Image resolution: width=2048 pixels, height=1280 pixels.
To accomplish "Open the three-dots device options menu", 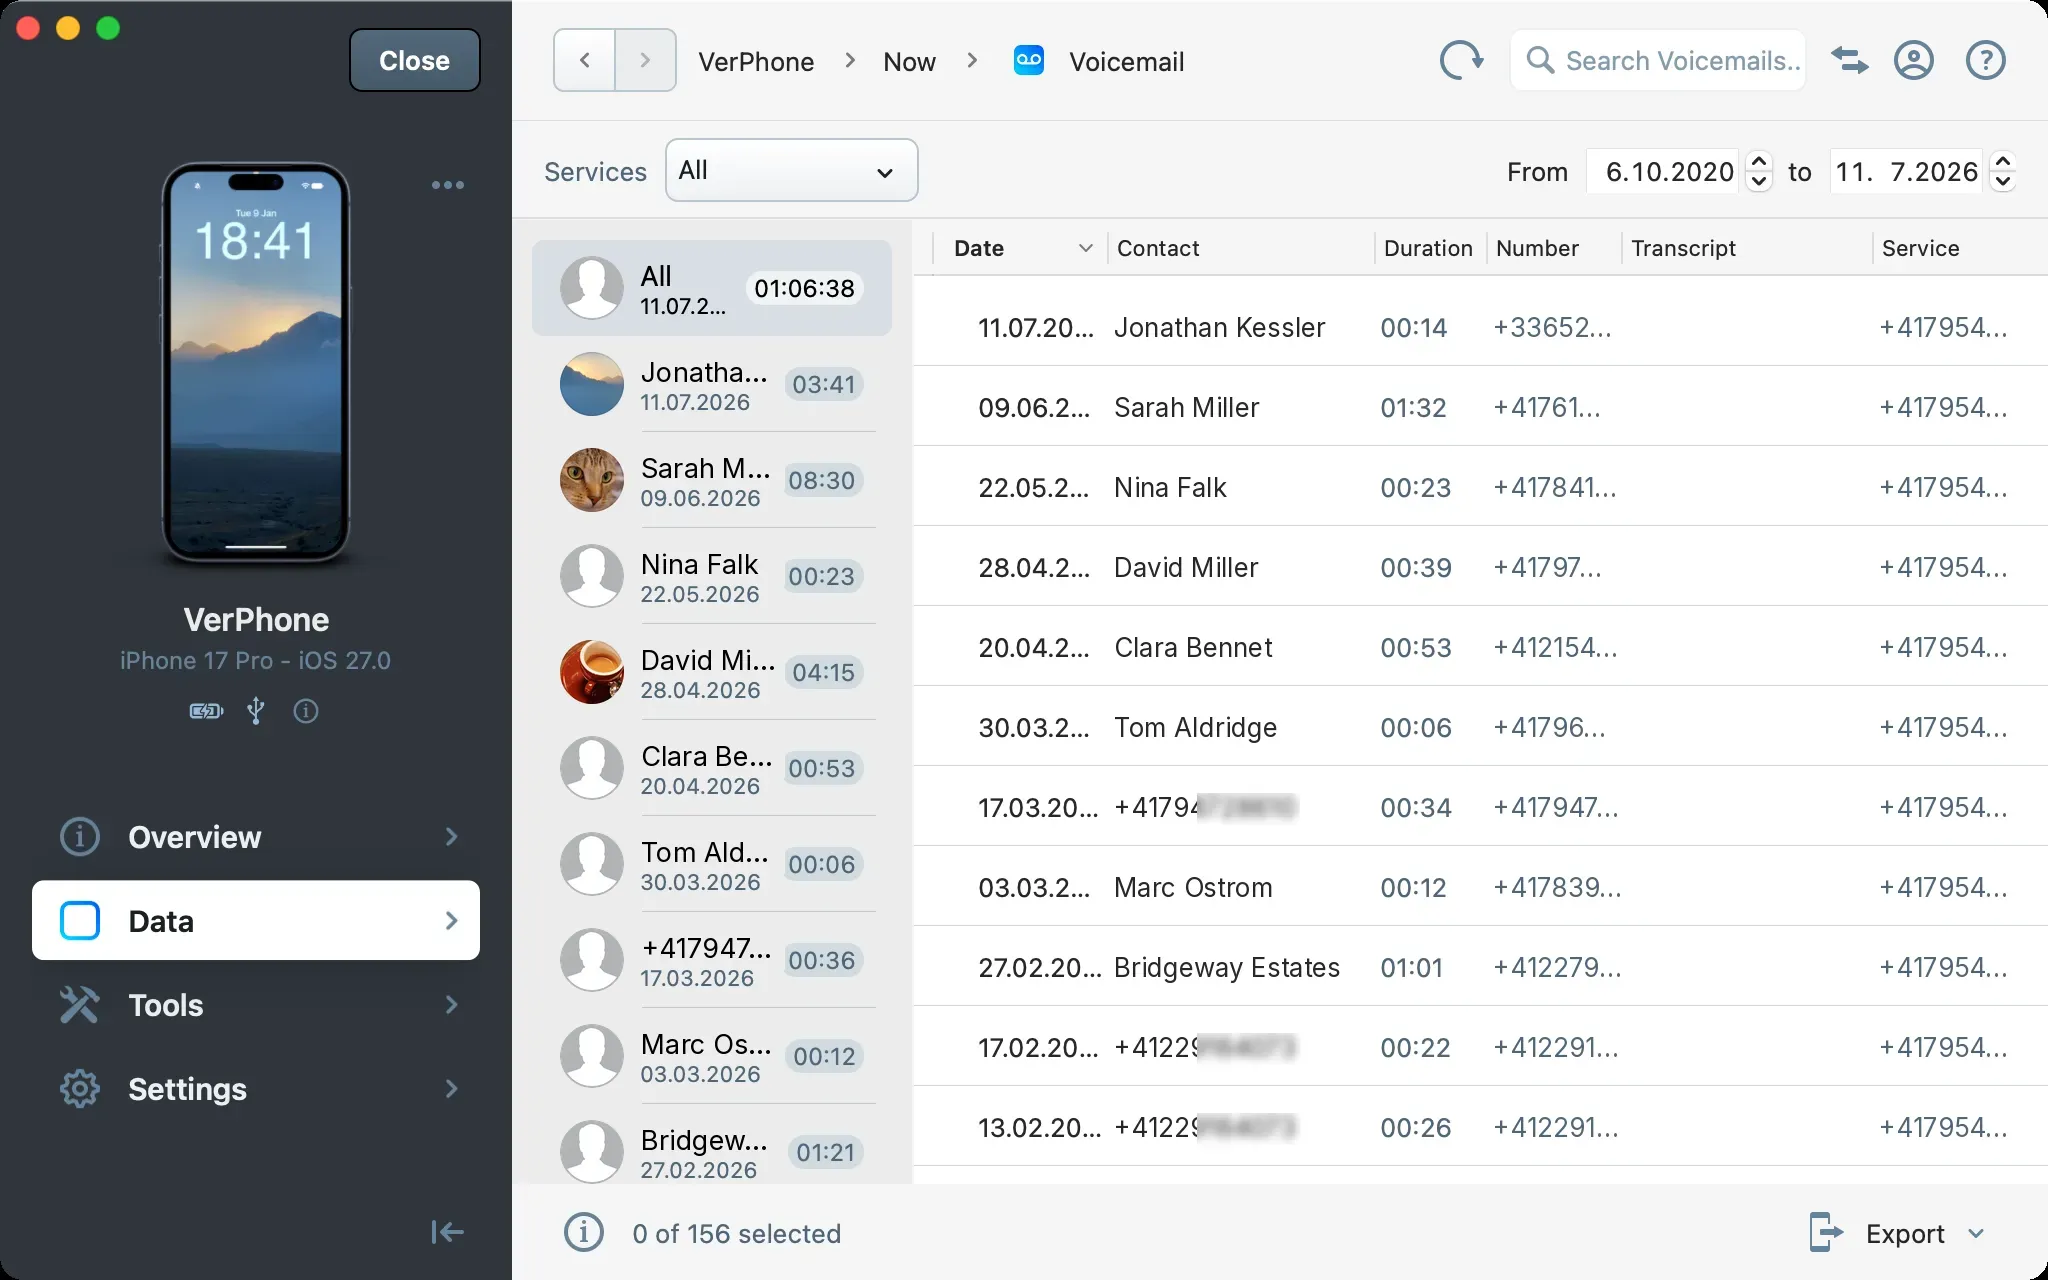I will [447, 185].
